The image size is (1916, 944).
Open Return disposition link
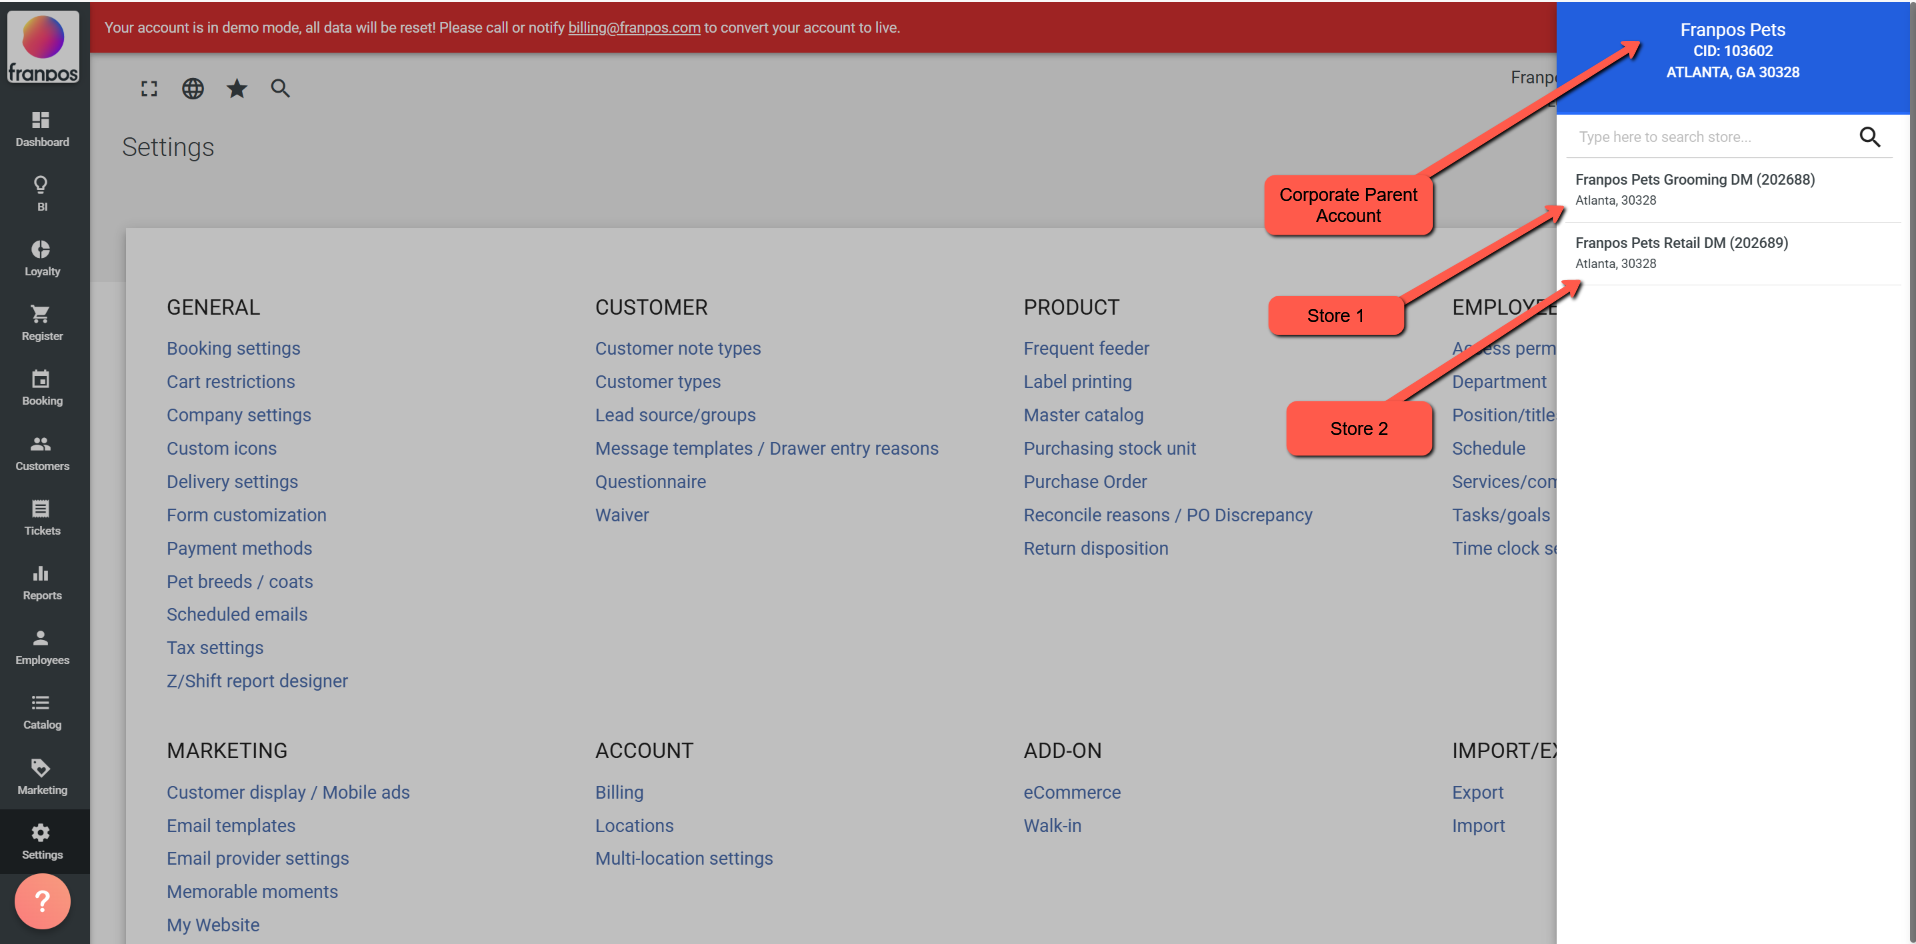pos(1096,548)
